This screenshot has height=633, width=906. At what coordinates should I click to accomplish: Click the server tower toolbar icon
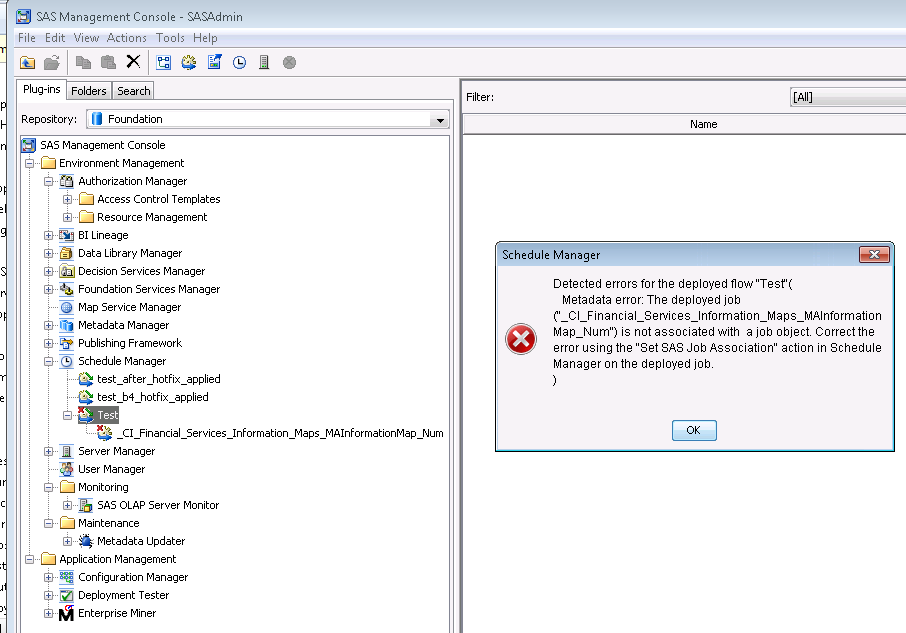coord(264,62)
